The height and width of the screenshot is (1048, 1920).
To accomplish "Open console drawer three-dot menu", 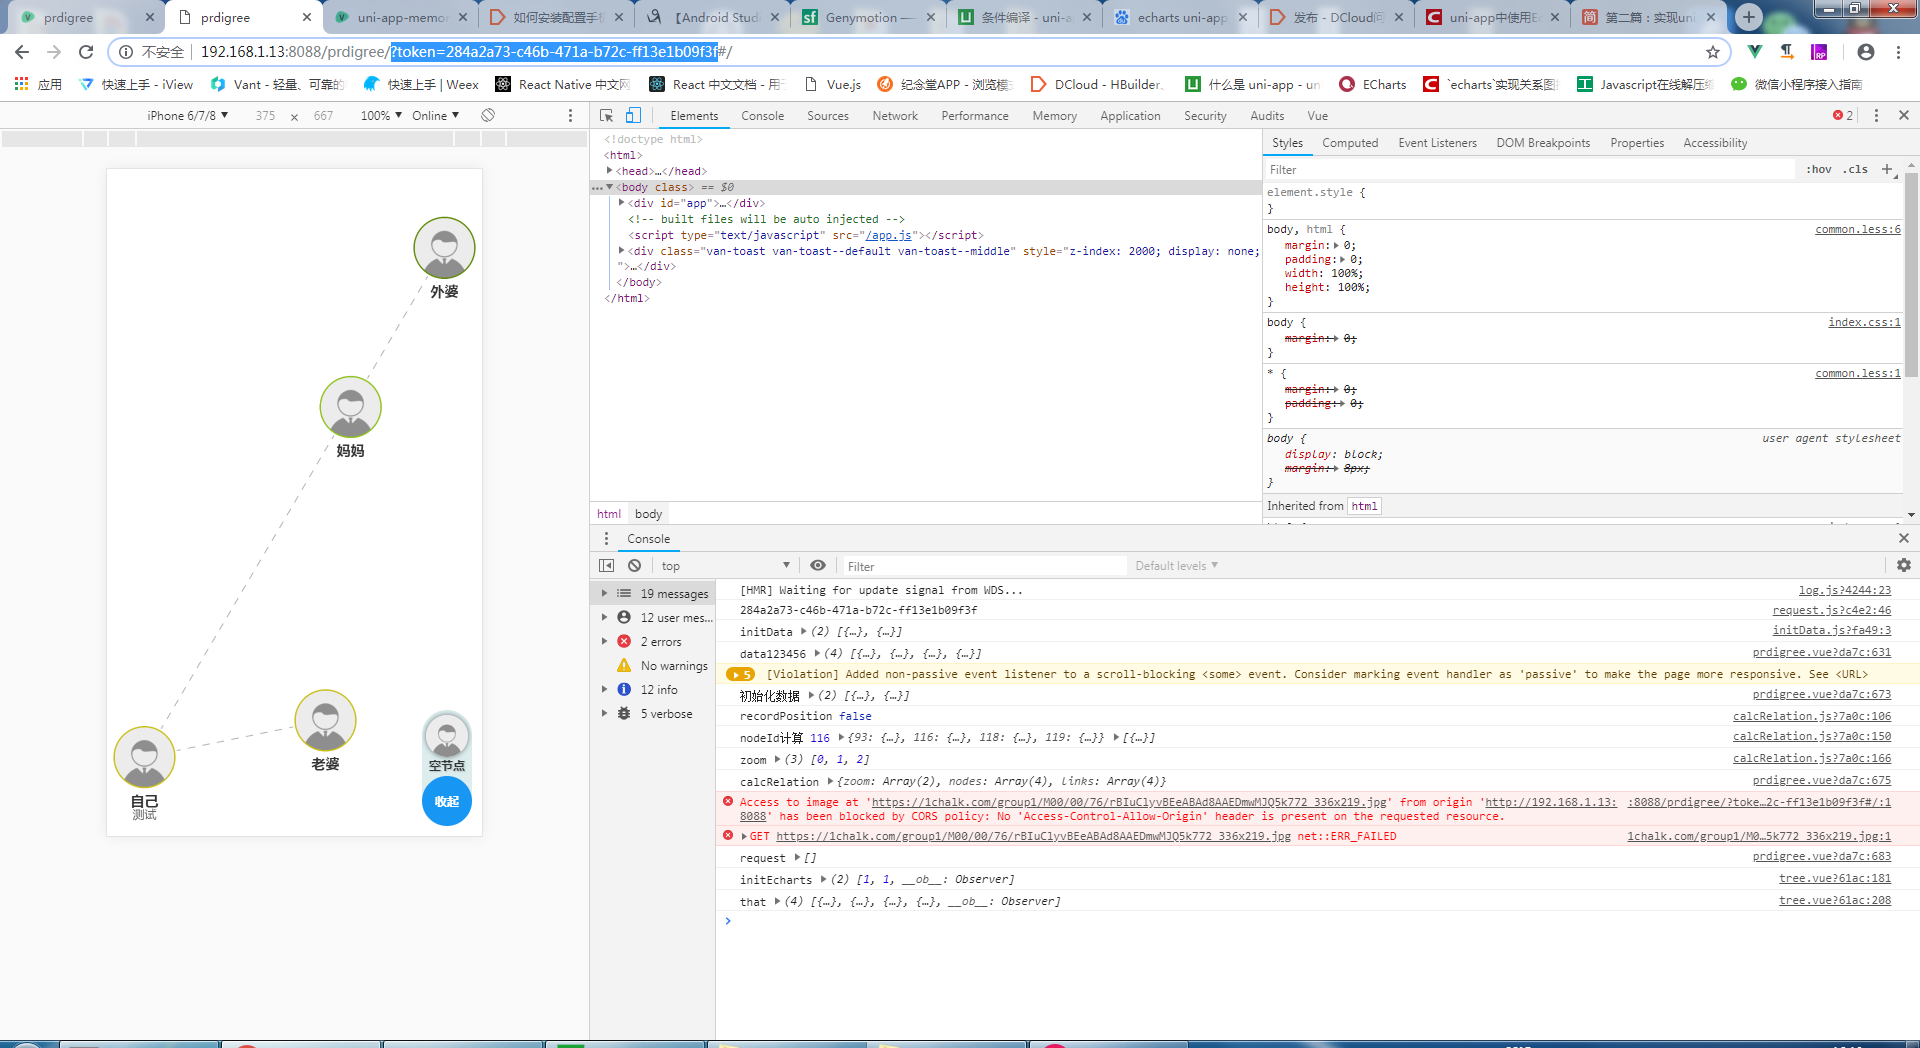I will pyautogui.click(x=606, y=539).
